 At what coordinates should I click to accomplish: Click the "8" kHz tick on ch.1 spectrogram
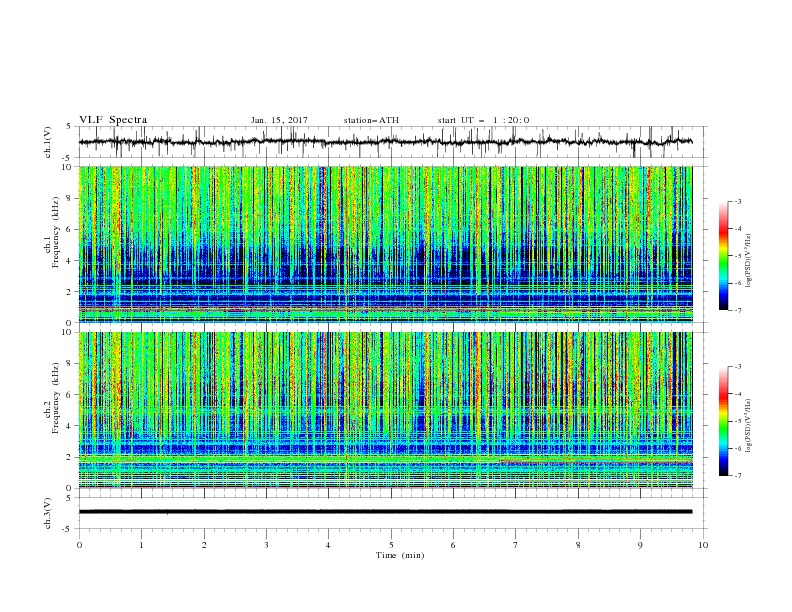coord(70,198)
